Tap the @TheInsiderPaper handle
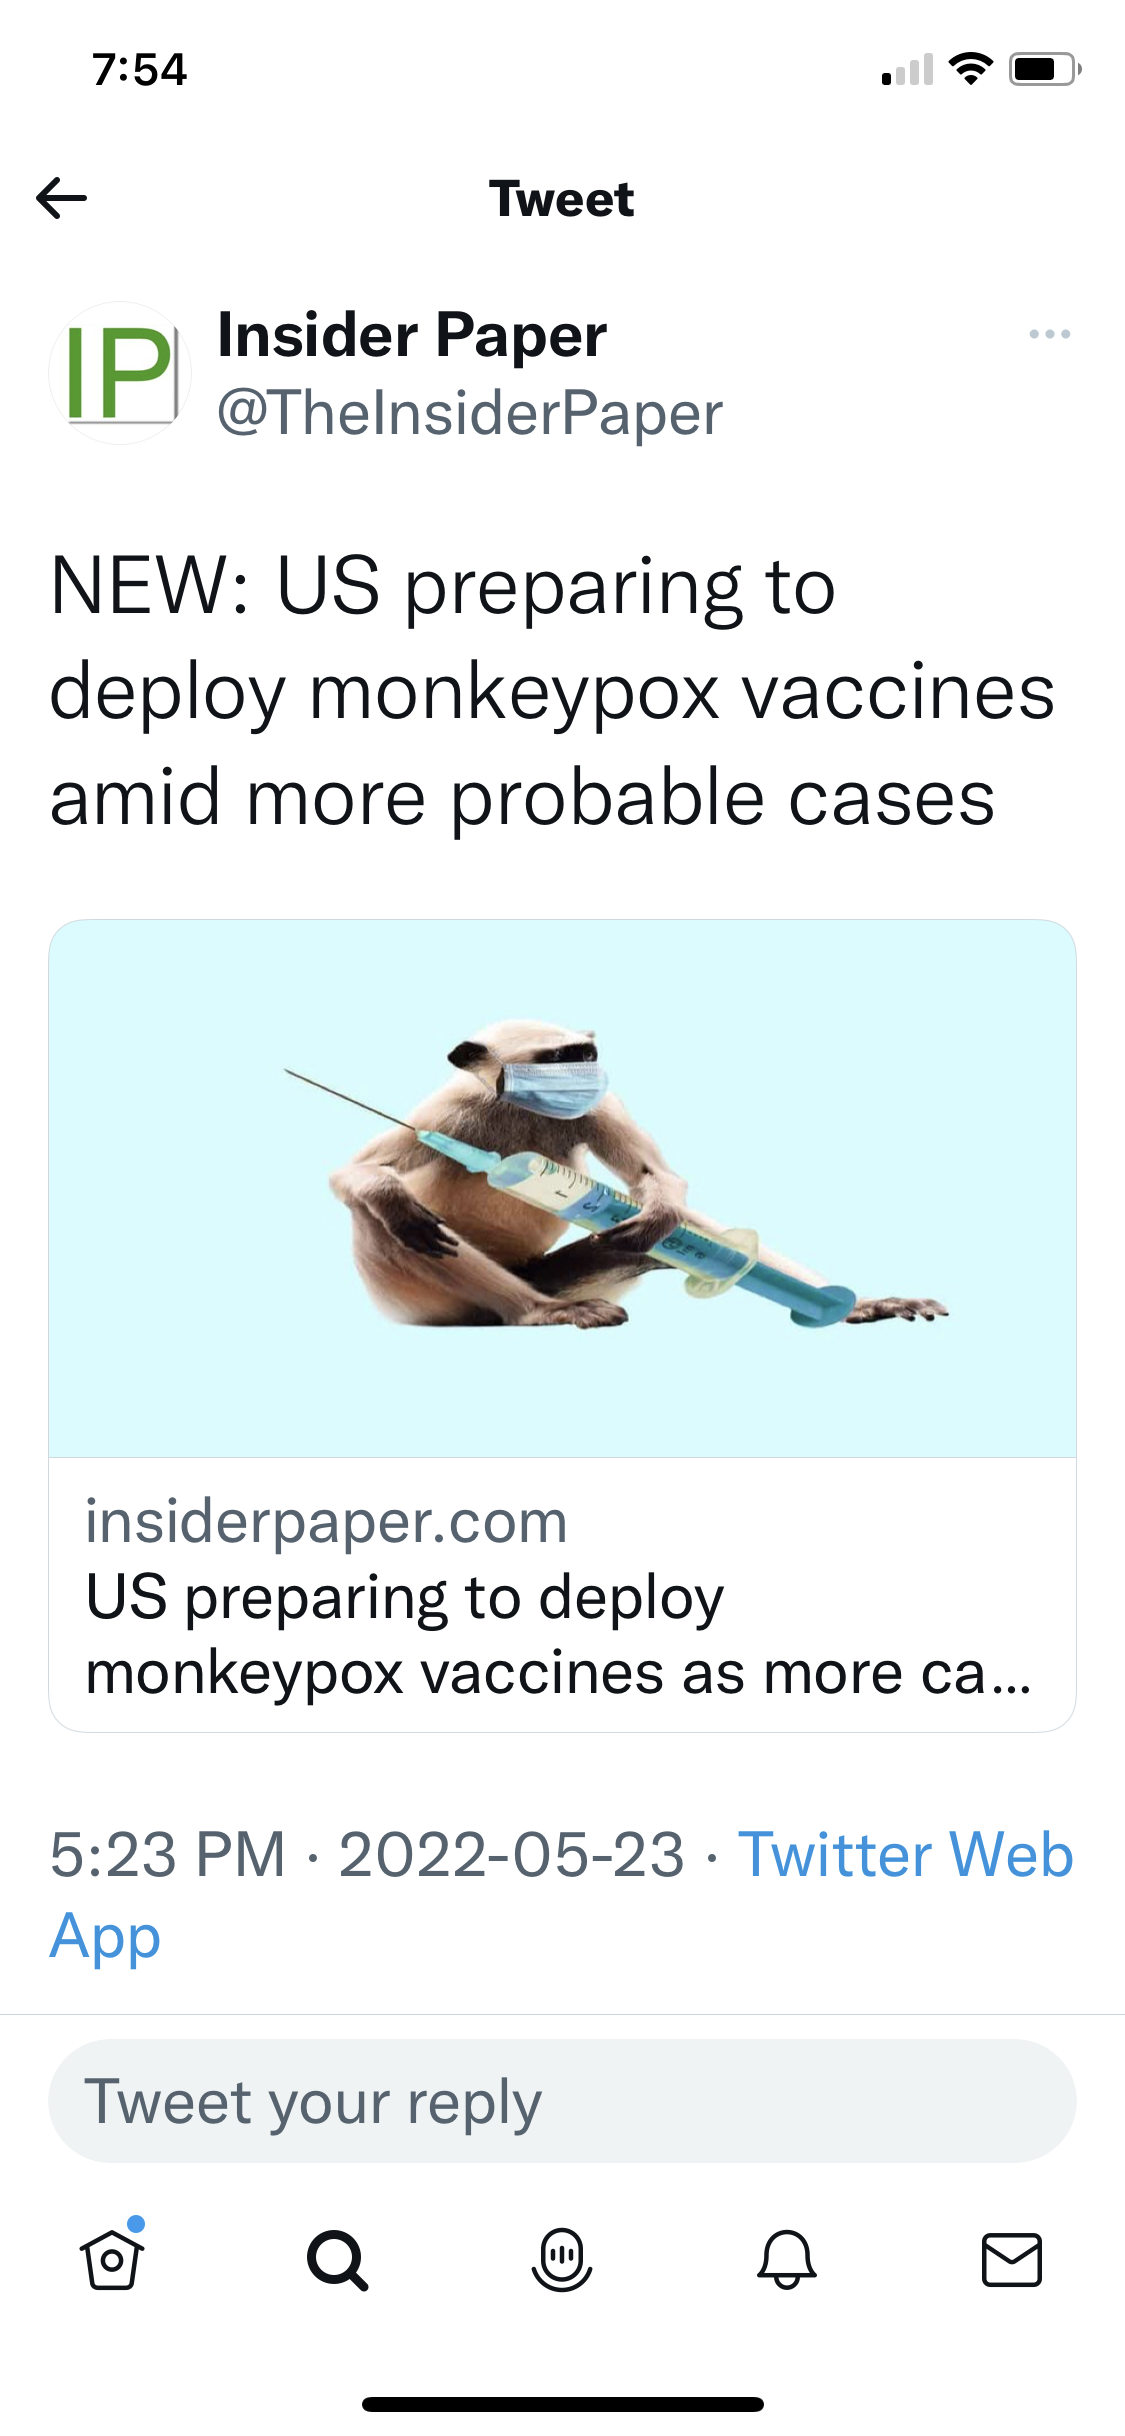The image size is (1125, 2436). click(470, 413)
